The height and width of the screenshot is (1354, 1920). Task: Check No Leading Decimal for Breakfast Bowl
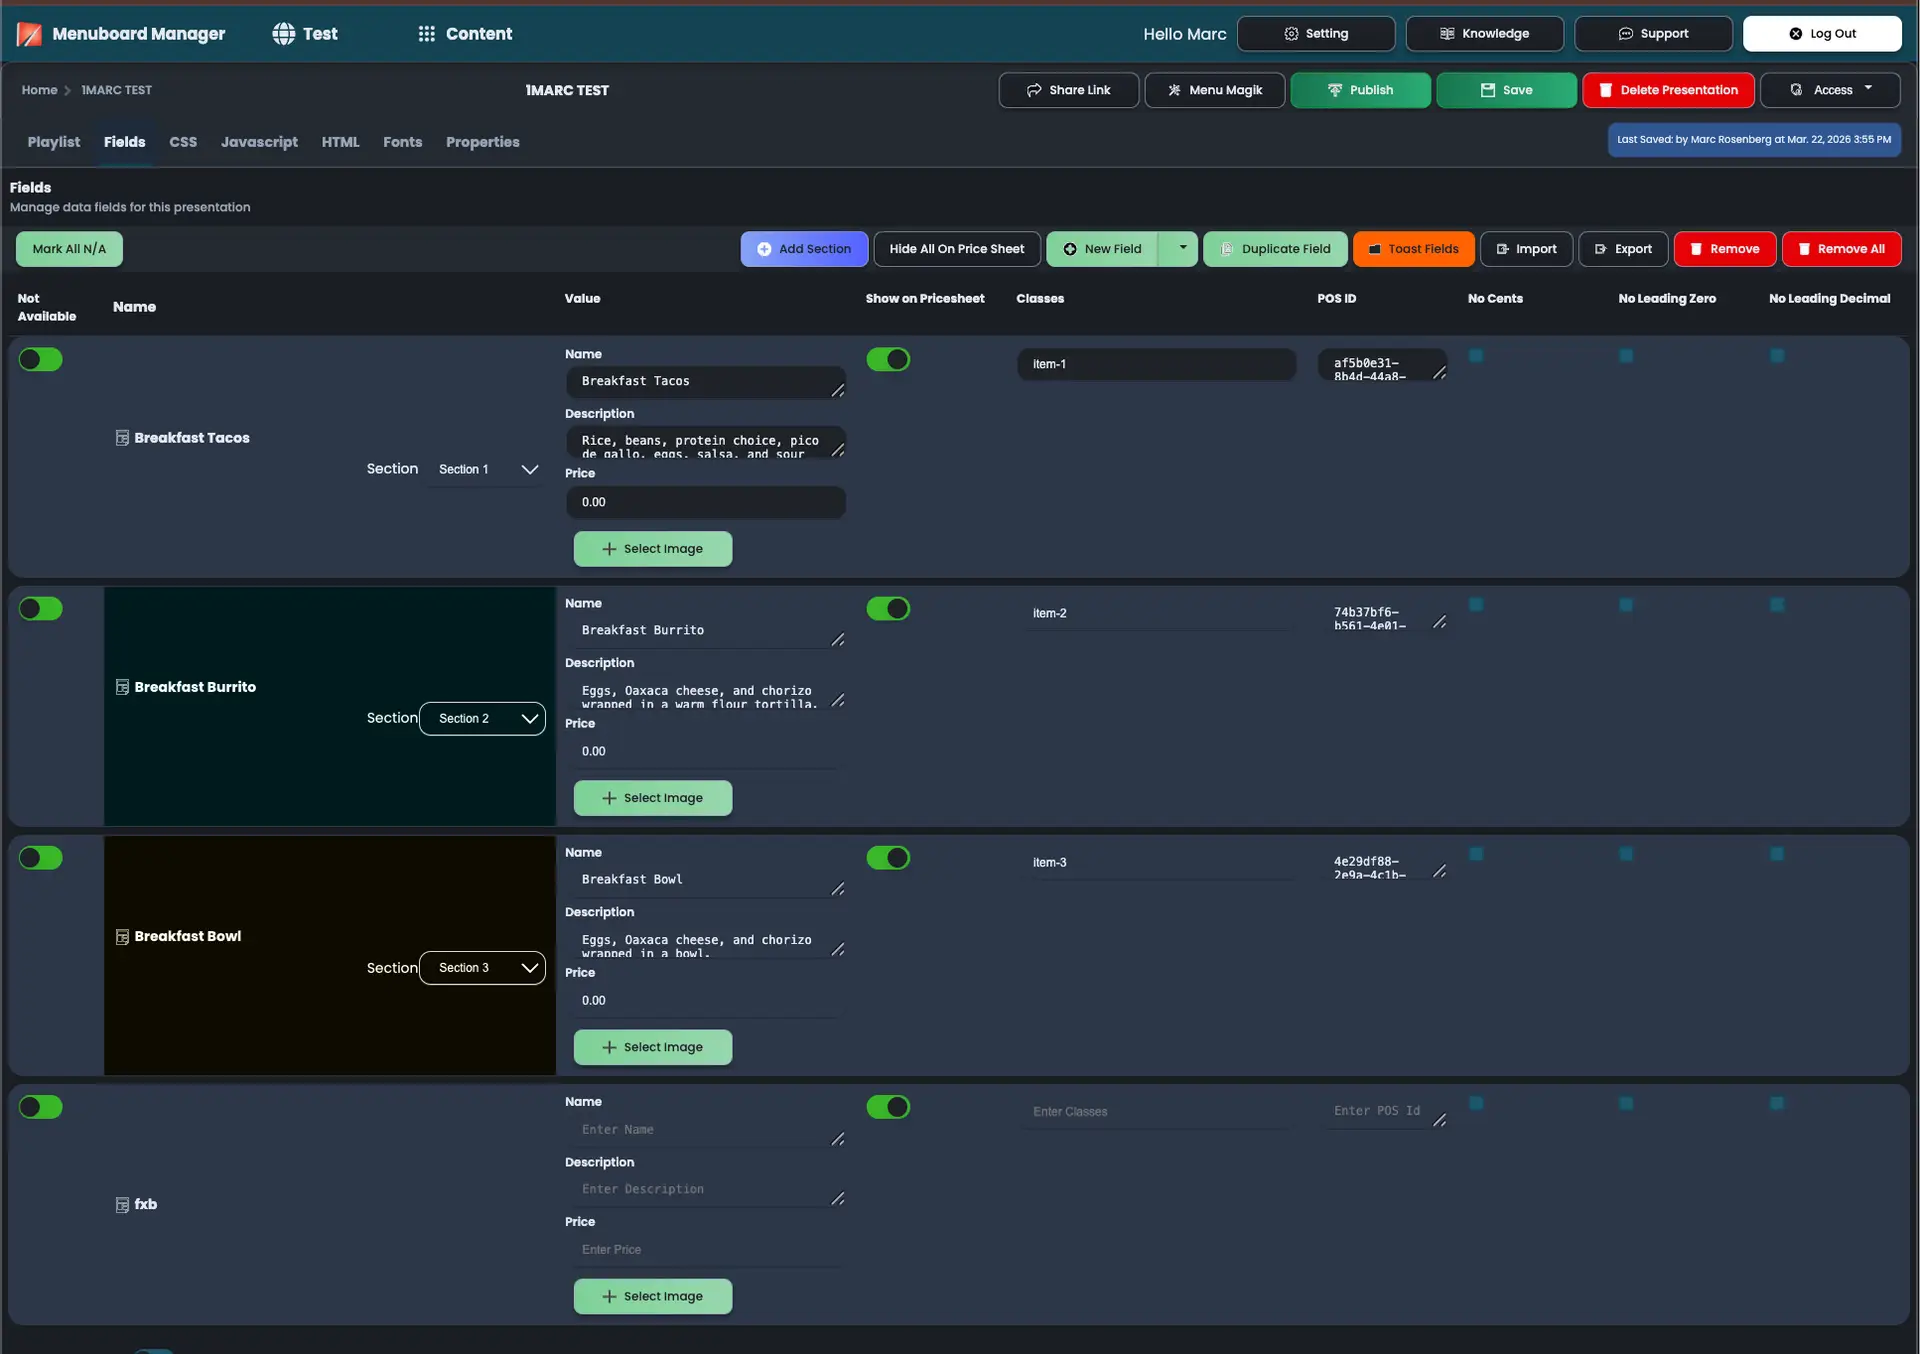coord(1777,854)
